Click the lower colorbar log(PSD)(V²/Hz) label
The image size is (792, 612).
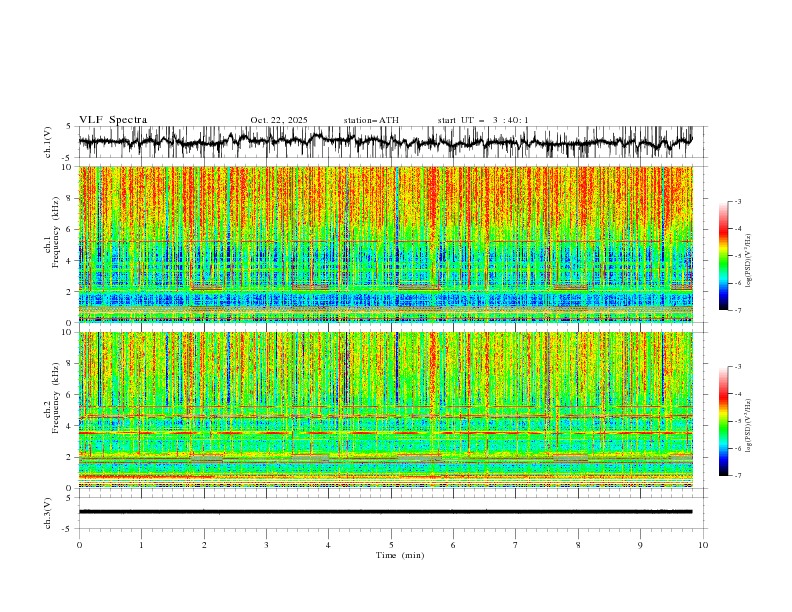pyautogui.click(x=748, y=426)
